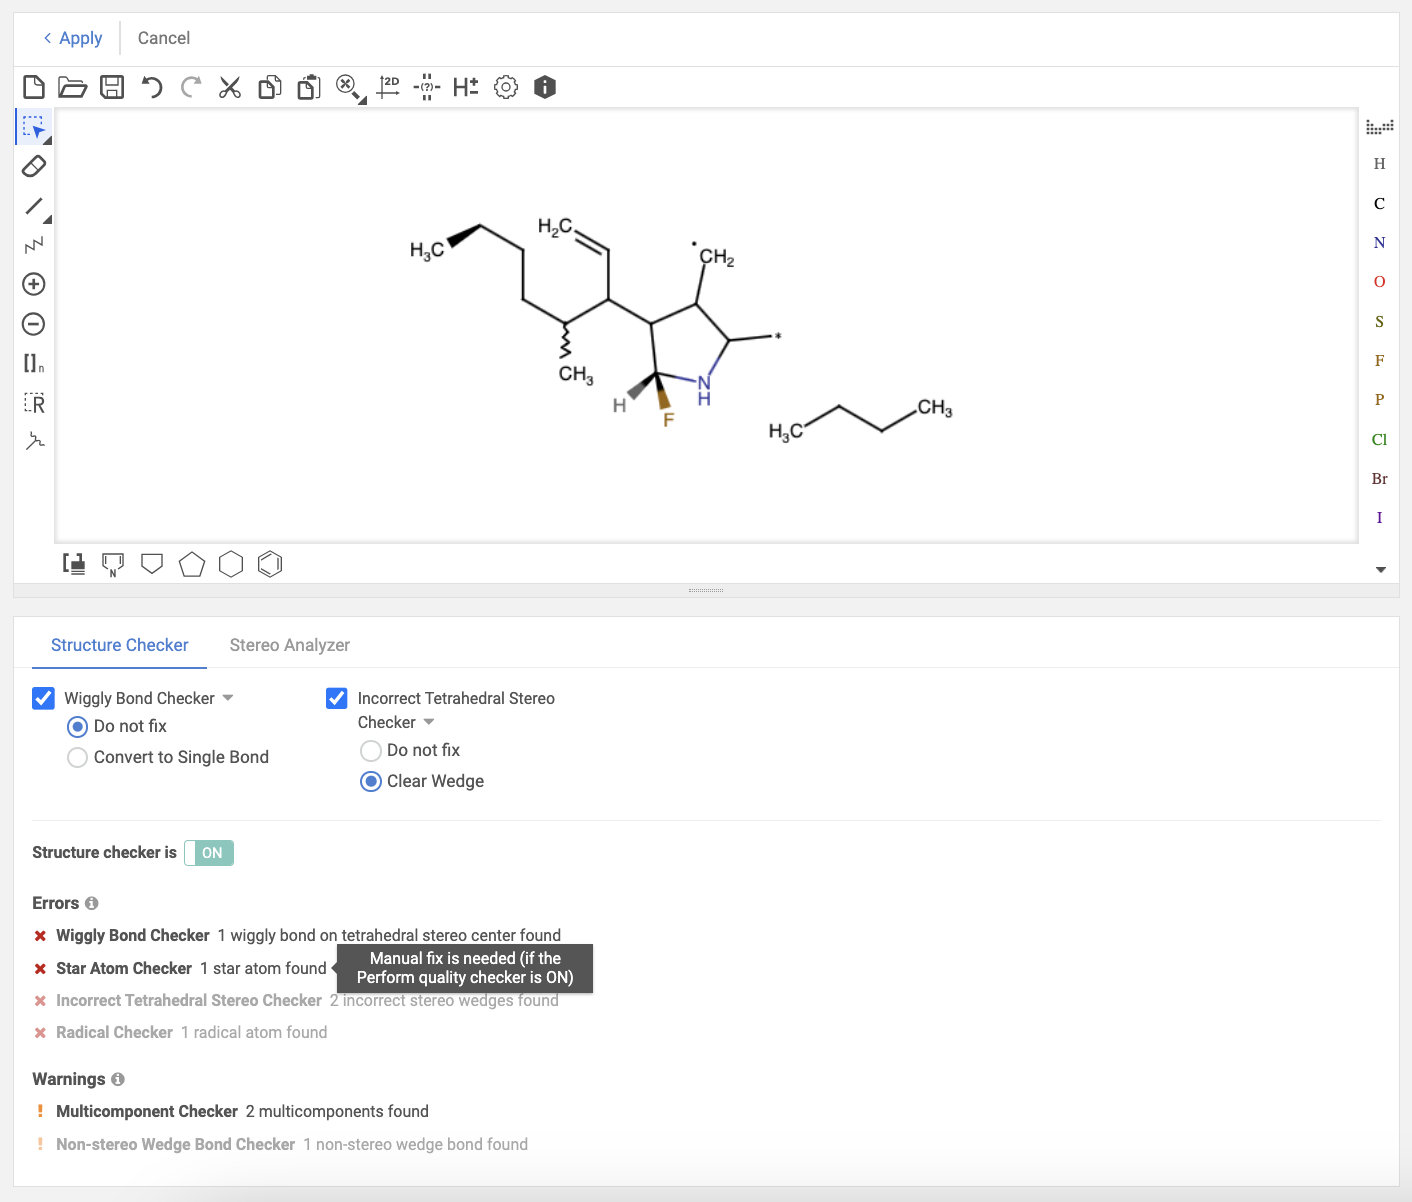1412x1202 pixels.
Task: Expand the atom palette down arrow
Action: pyautogui.click(x=1380, y=570)
